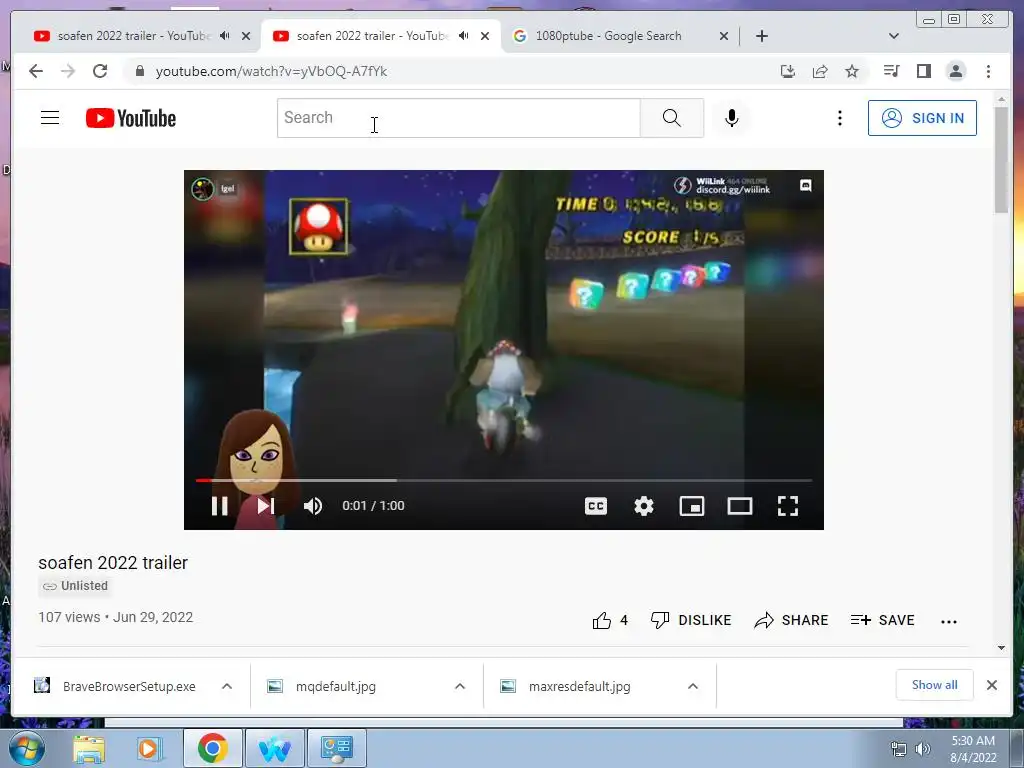1024x768 pixels.
Task: Open a new browser tab
Action: [761, 36]
